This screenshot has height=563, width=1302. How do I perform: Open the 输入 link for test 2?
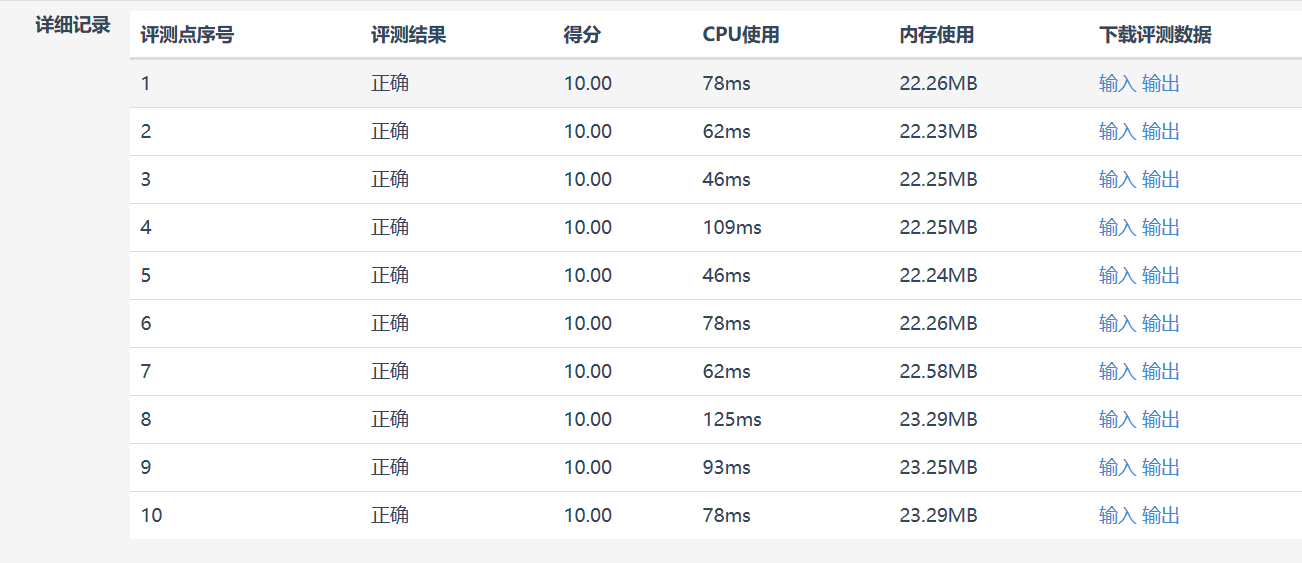click(x=1117, y=132)
